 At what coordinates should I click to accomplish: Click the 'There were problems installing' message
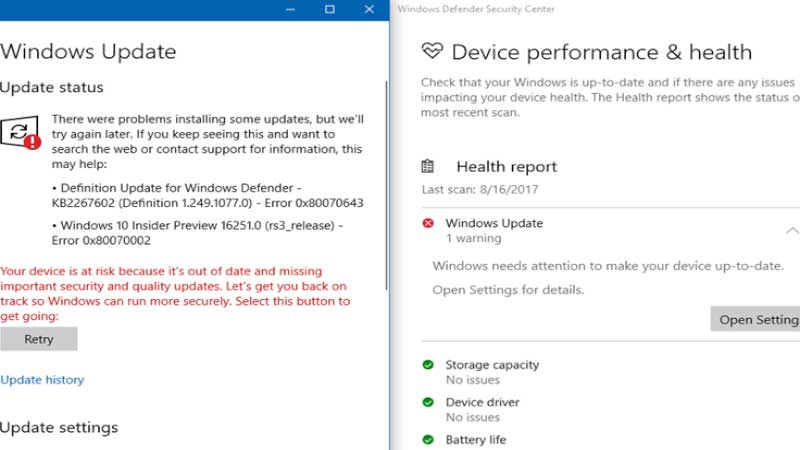pos(208,141)
